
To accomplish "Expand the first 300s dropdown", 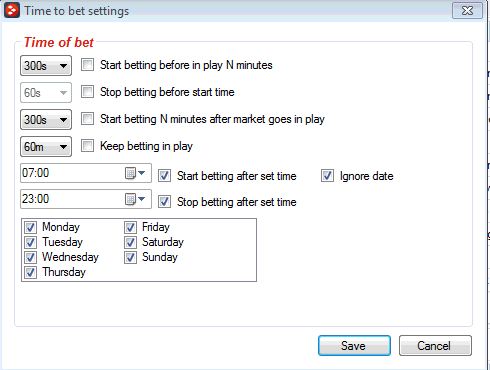I will (46, 66).
